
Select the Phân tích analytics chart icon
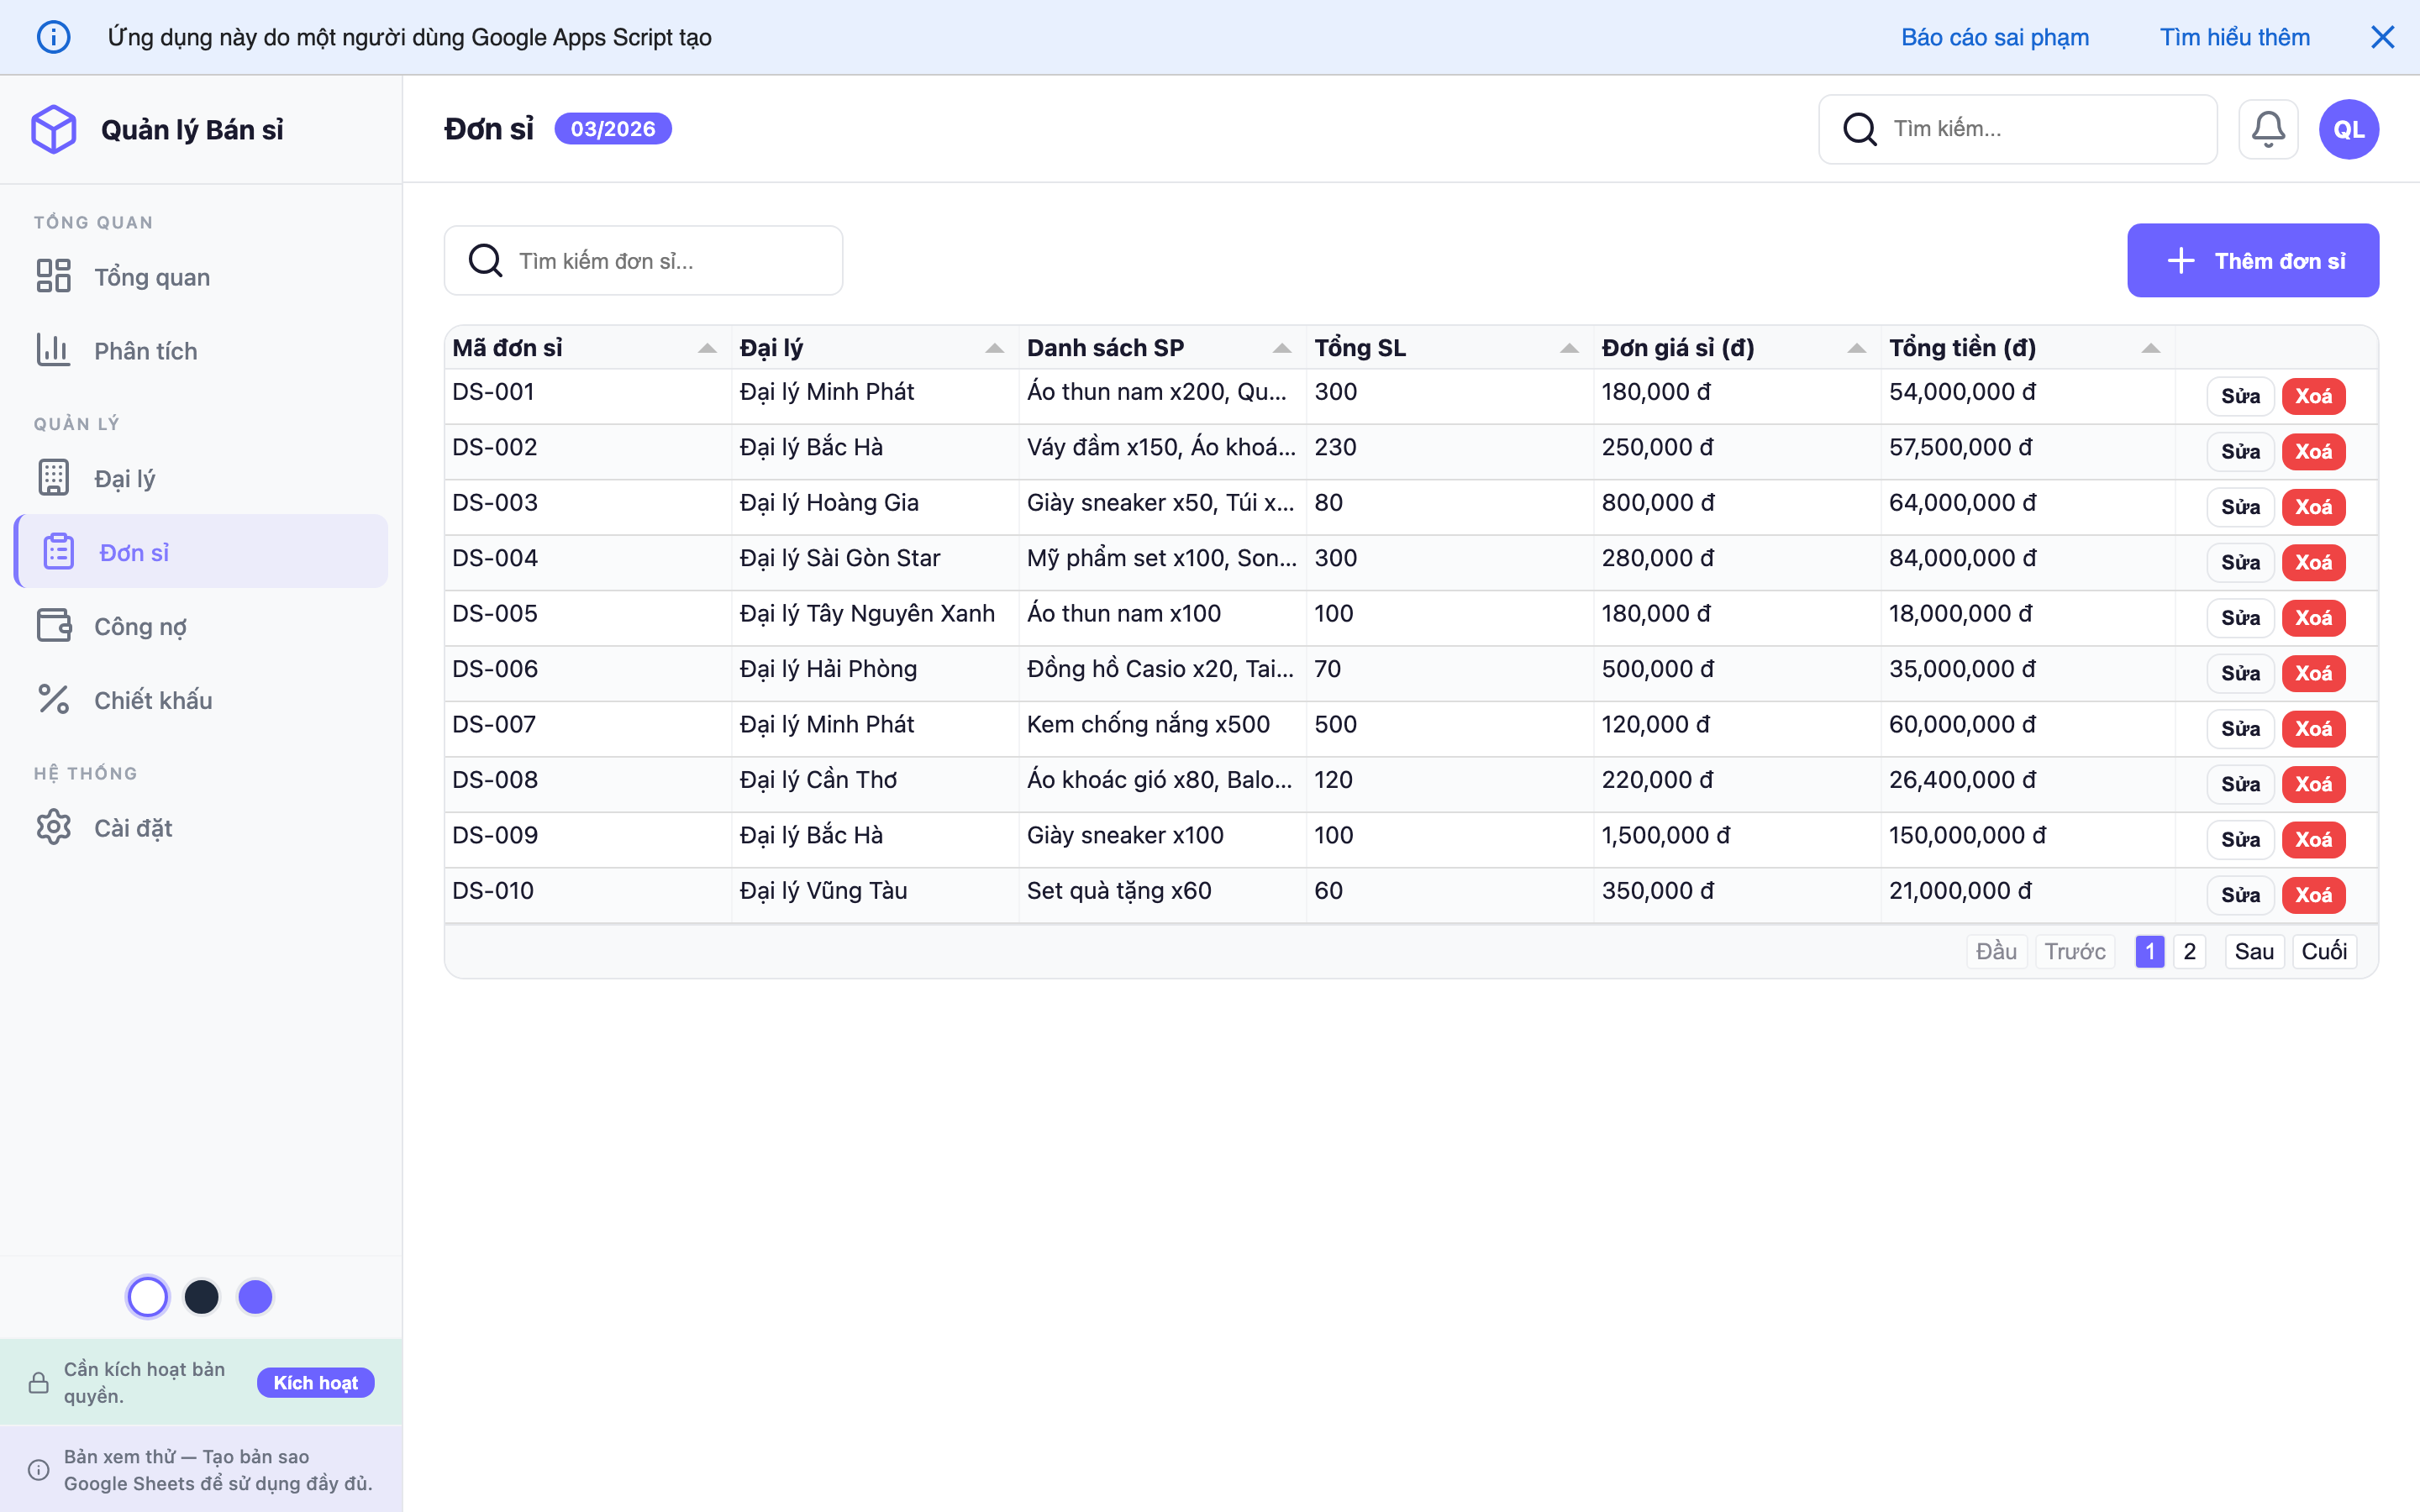[54, 350]
